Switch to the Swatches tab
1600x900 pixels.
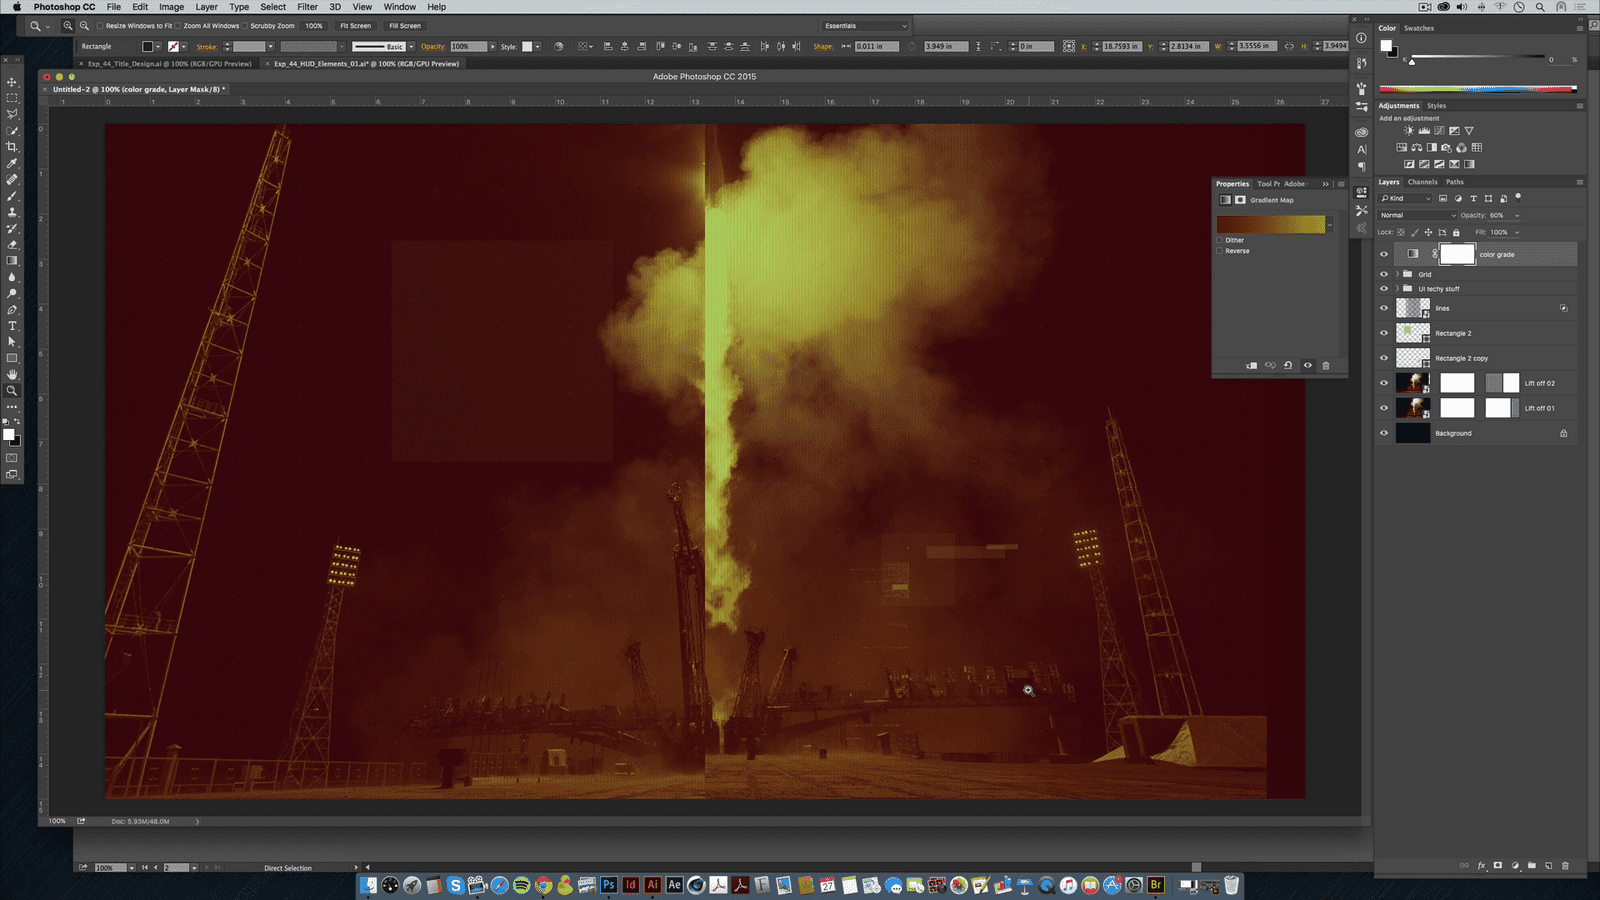pyautogui.click(x=1418, y=28)
